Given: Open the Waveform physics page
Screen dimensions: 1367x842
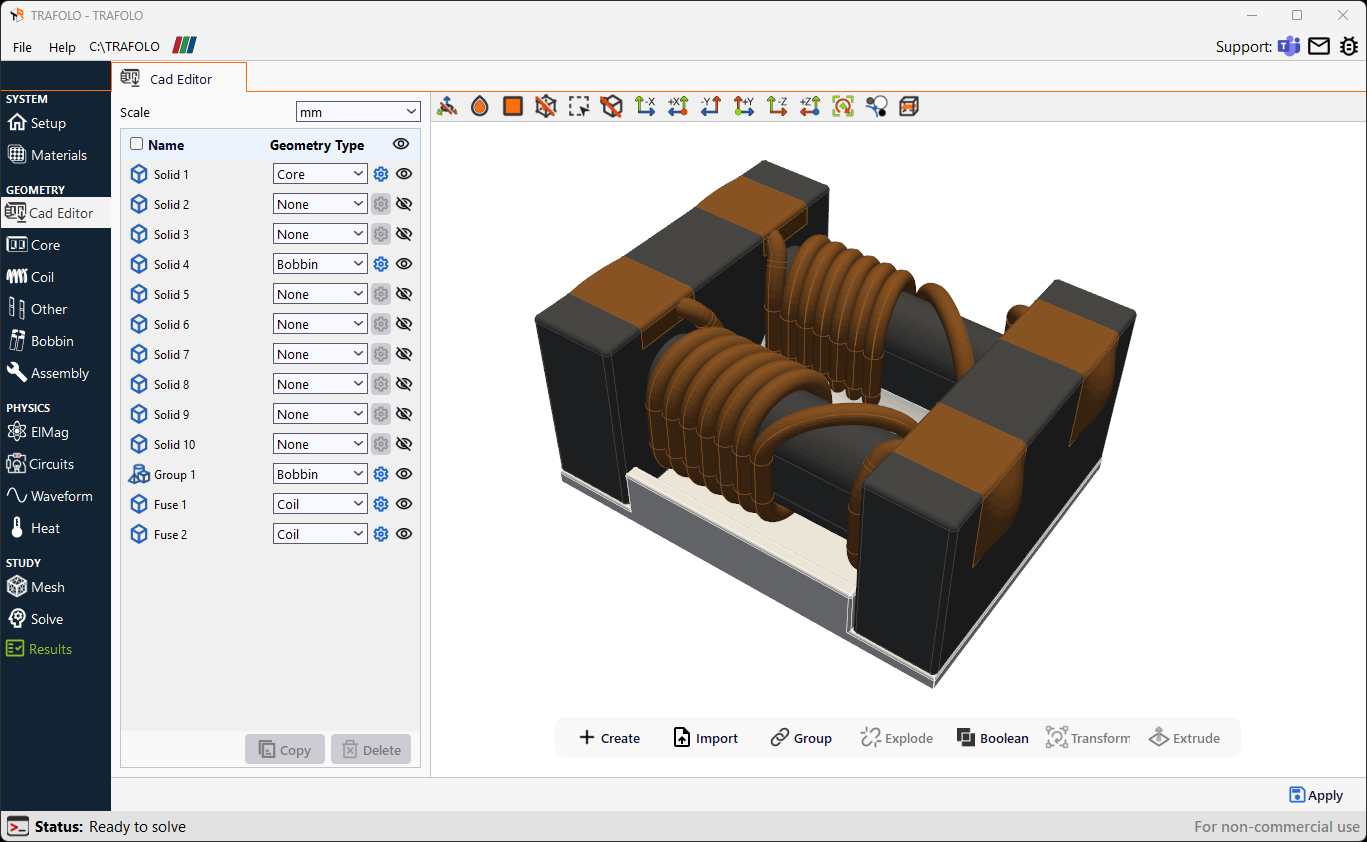Looking at the screenshot, I should pyautogui.click(x=56, y=496).
